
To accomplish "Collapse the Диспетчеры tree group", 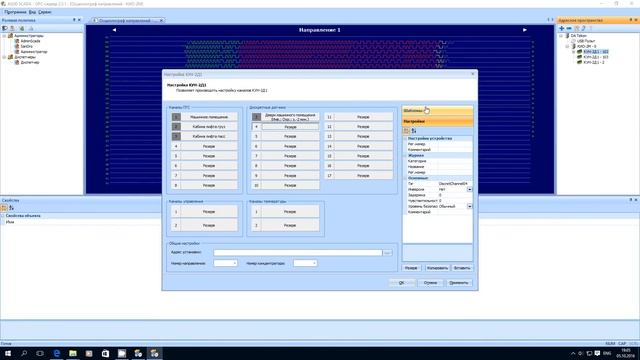I will (4, 57).
